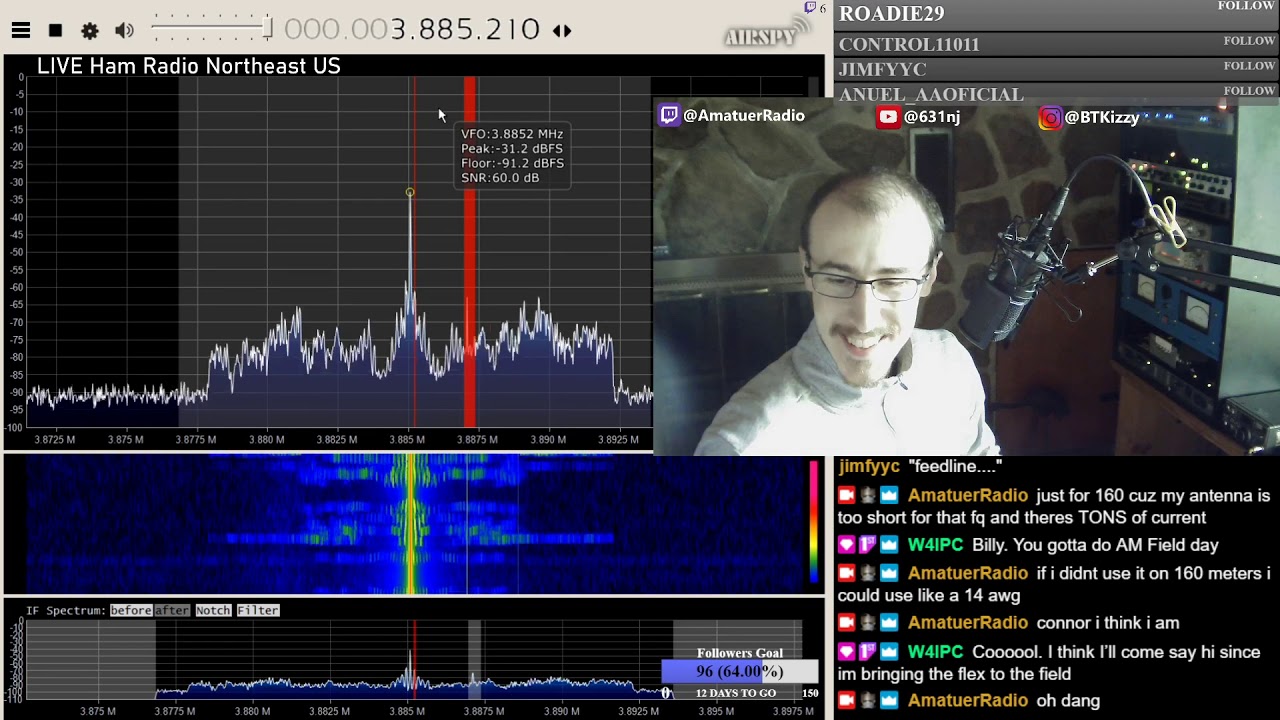
Task: Click the Instagram icon beside @BTKizzy
Action: point(1050,118)
